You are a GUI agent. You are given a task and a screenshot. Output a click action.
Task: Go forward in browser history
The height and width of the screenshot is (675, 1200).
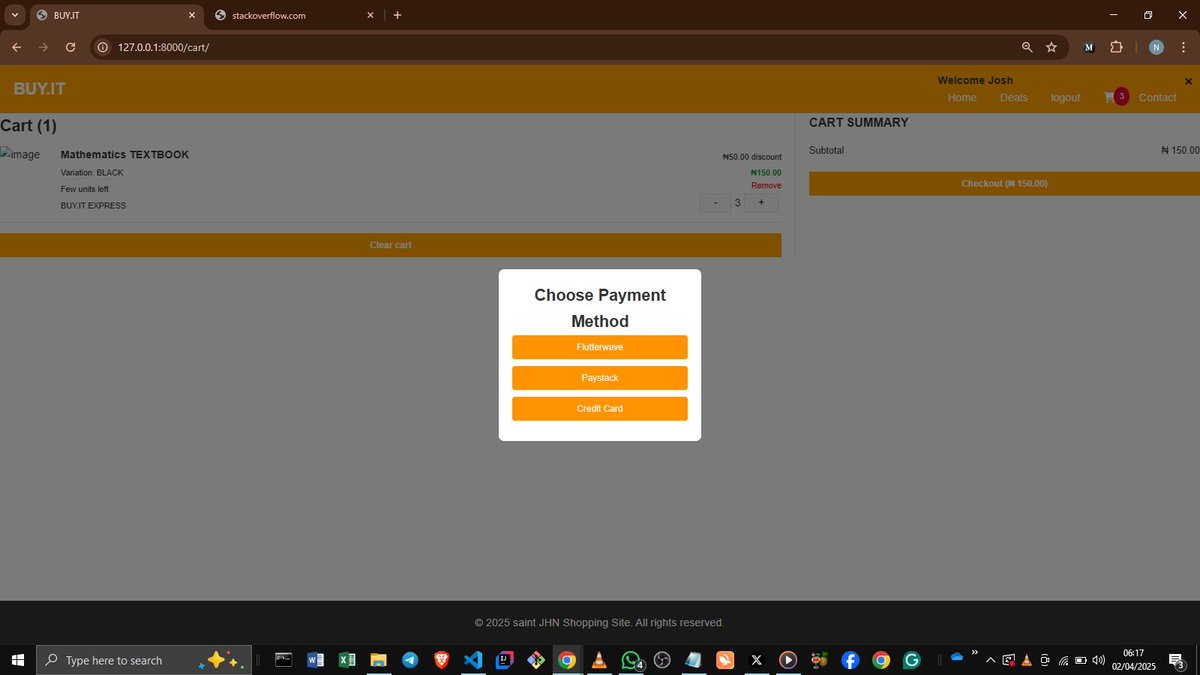click(43, 47)
